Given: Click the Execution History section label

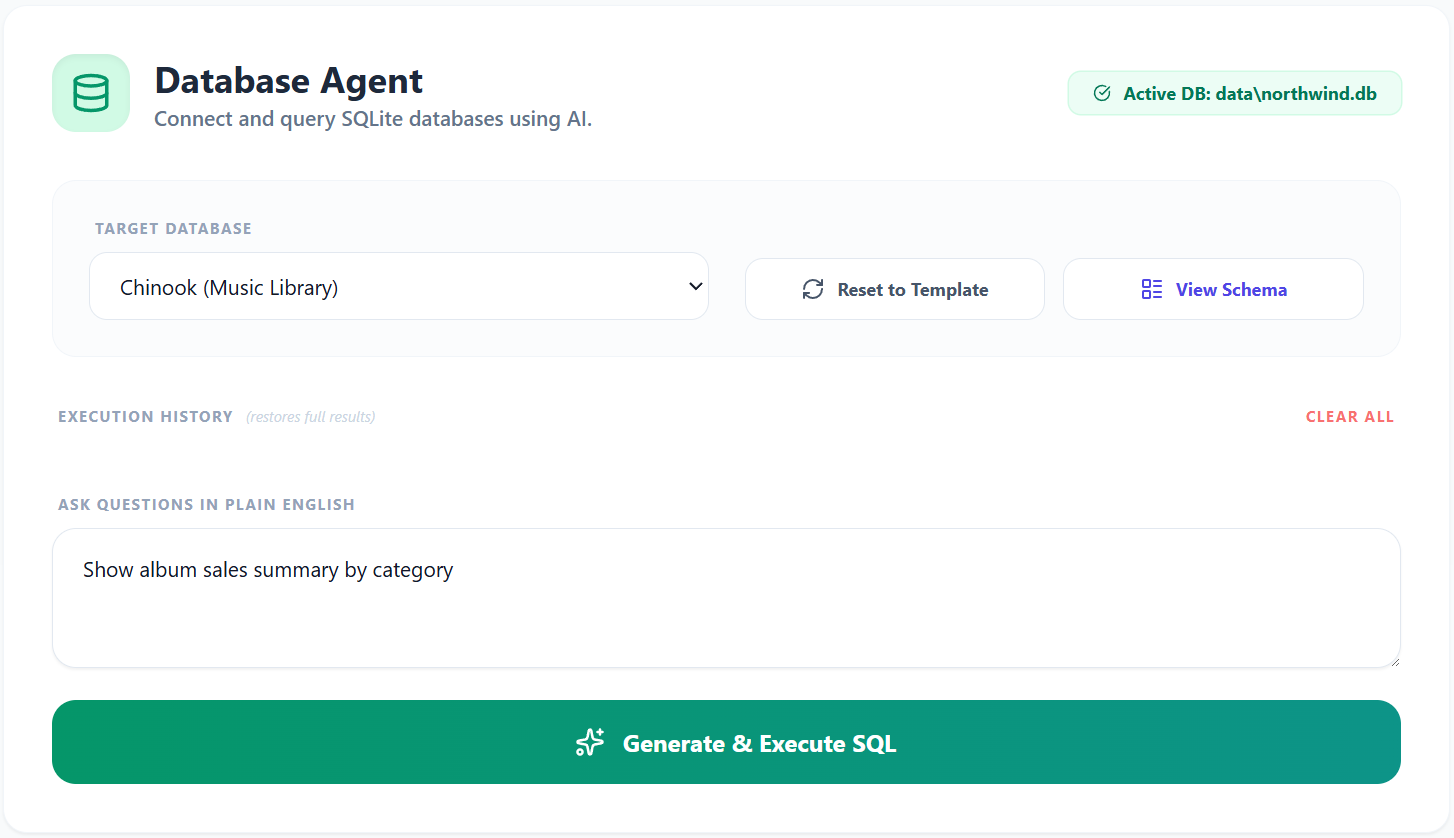Looking at the screenshot, I should [145, 416].
